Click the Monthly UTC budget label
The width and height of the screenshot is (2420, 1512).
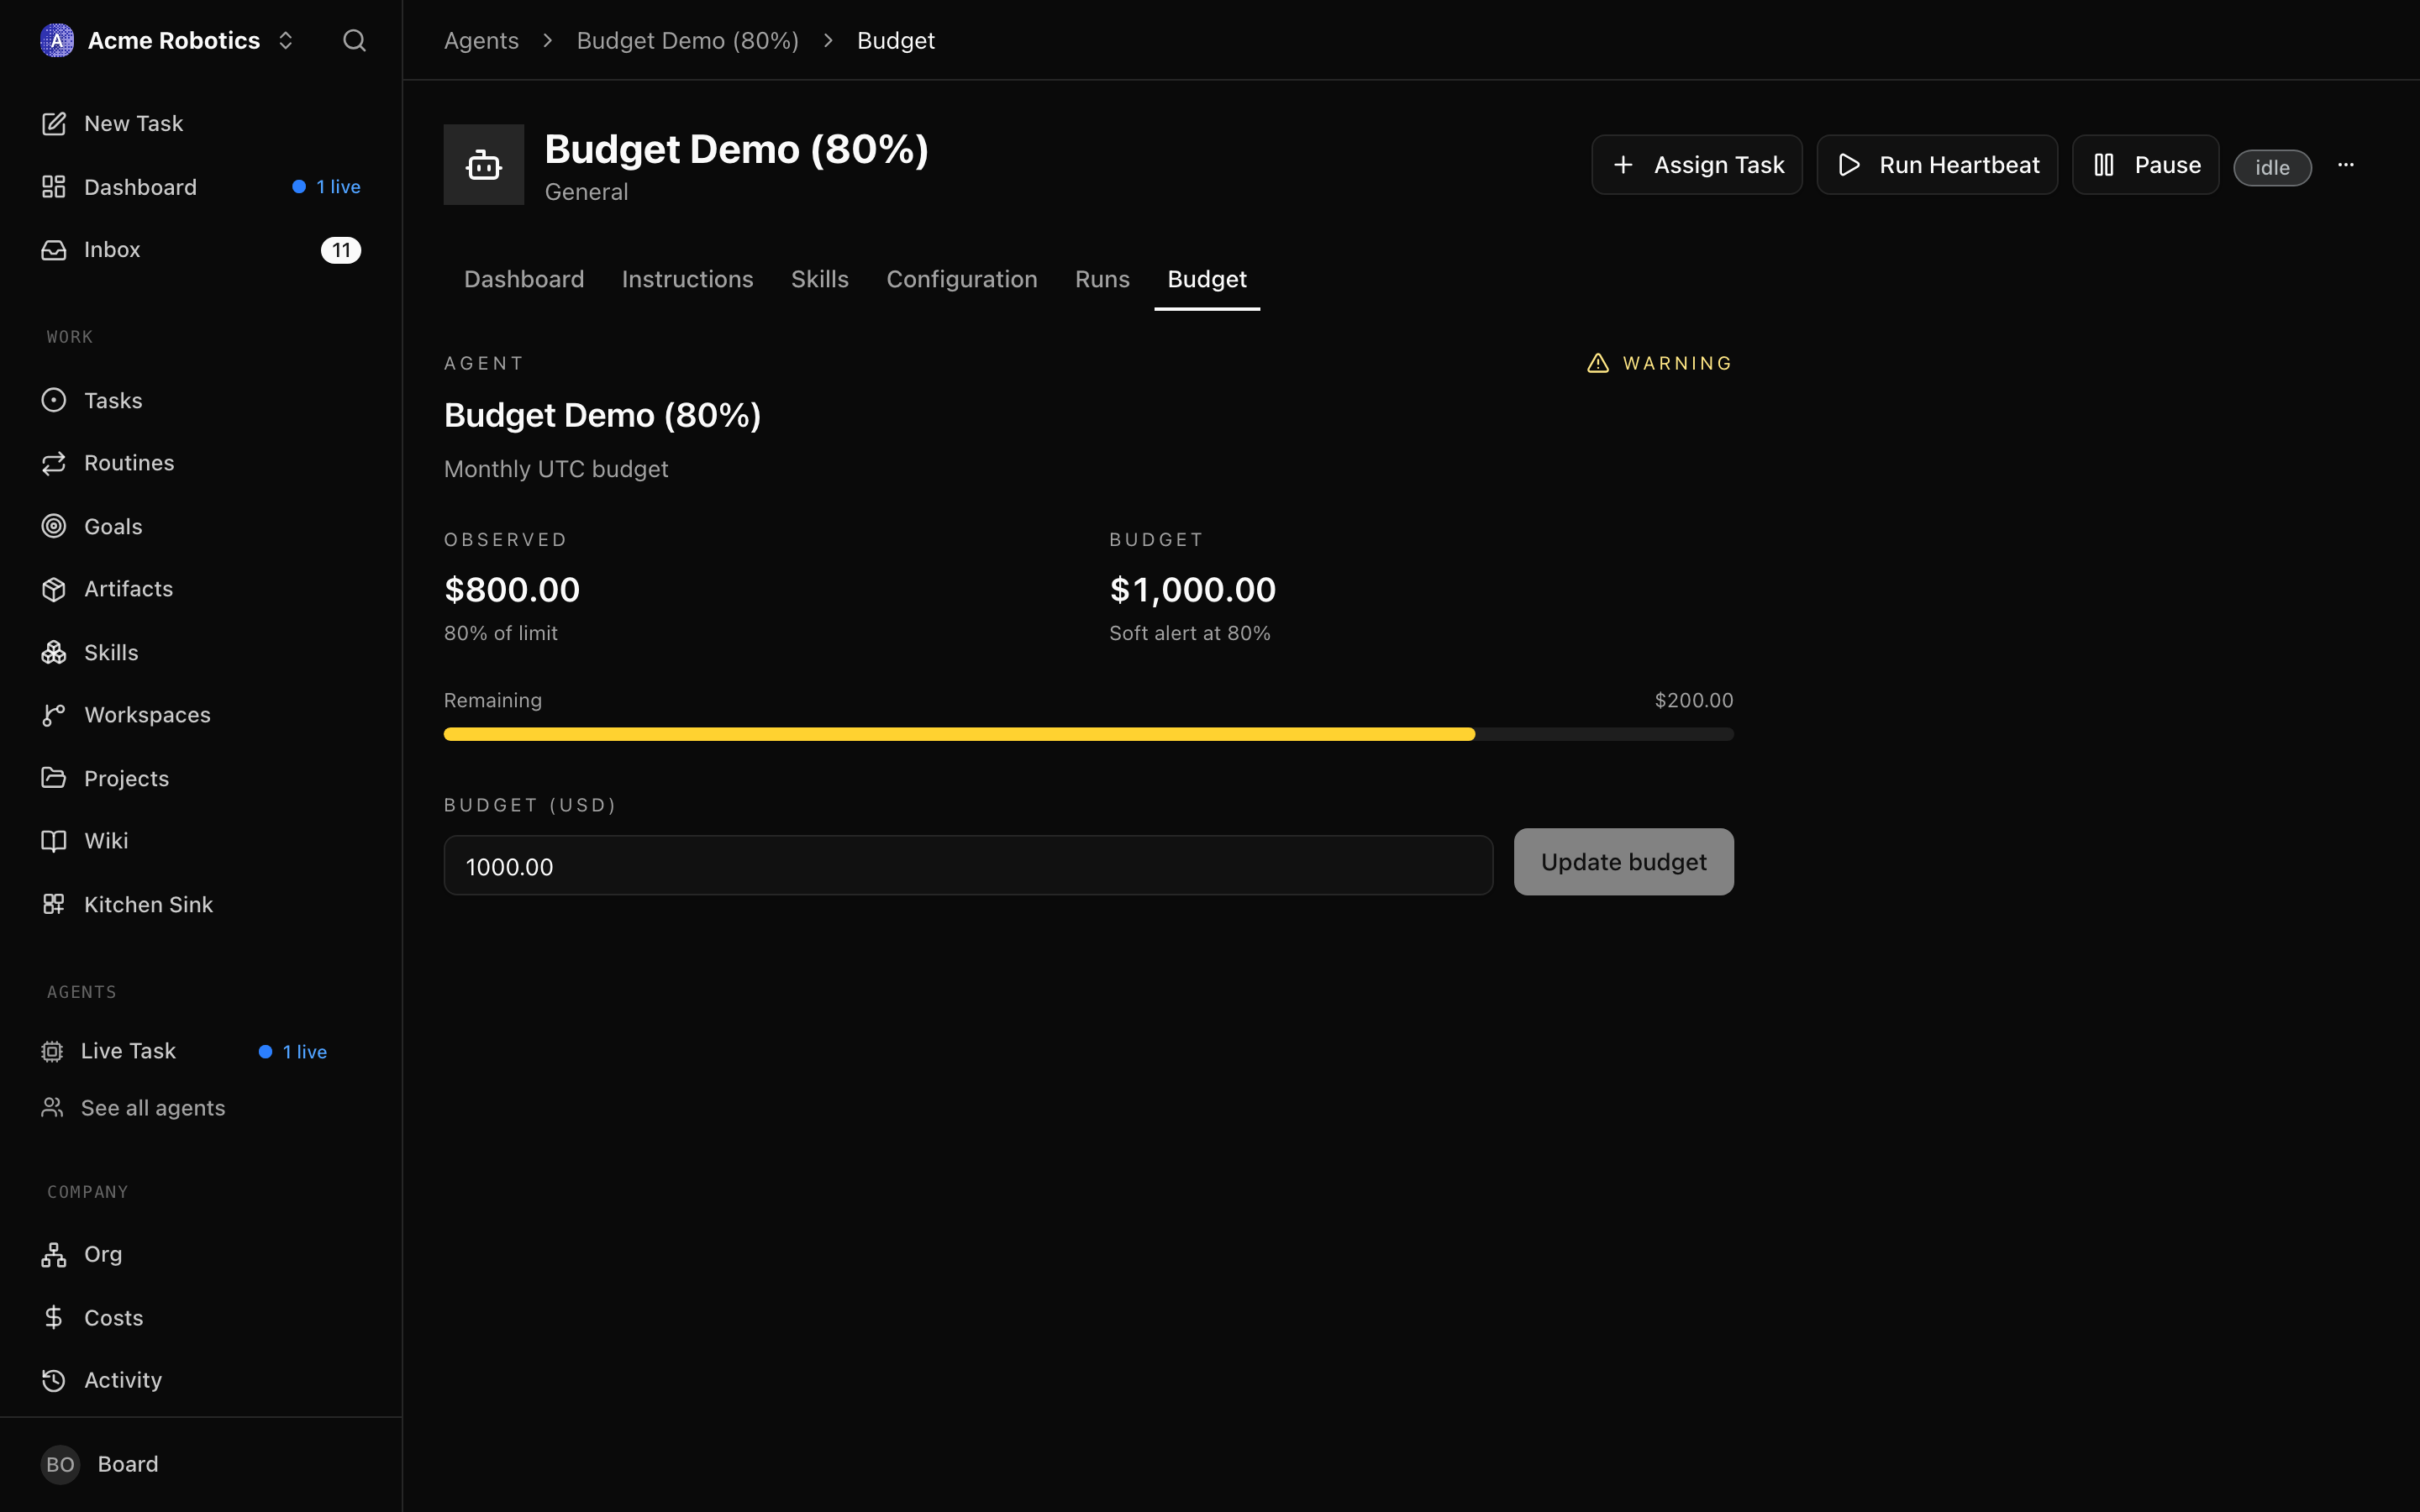[556, 469]
